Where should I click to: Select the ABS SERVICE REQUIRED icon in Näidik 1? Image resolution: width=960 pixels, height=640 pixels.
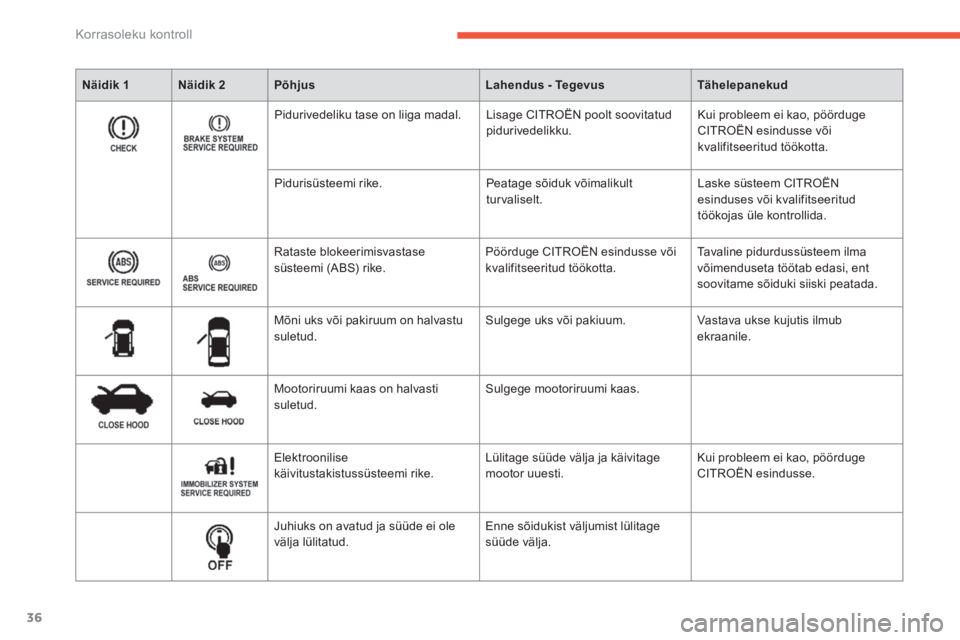[x=123, y=268]
